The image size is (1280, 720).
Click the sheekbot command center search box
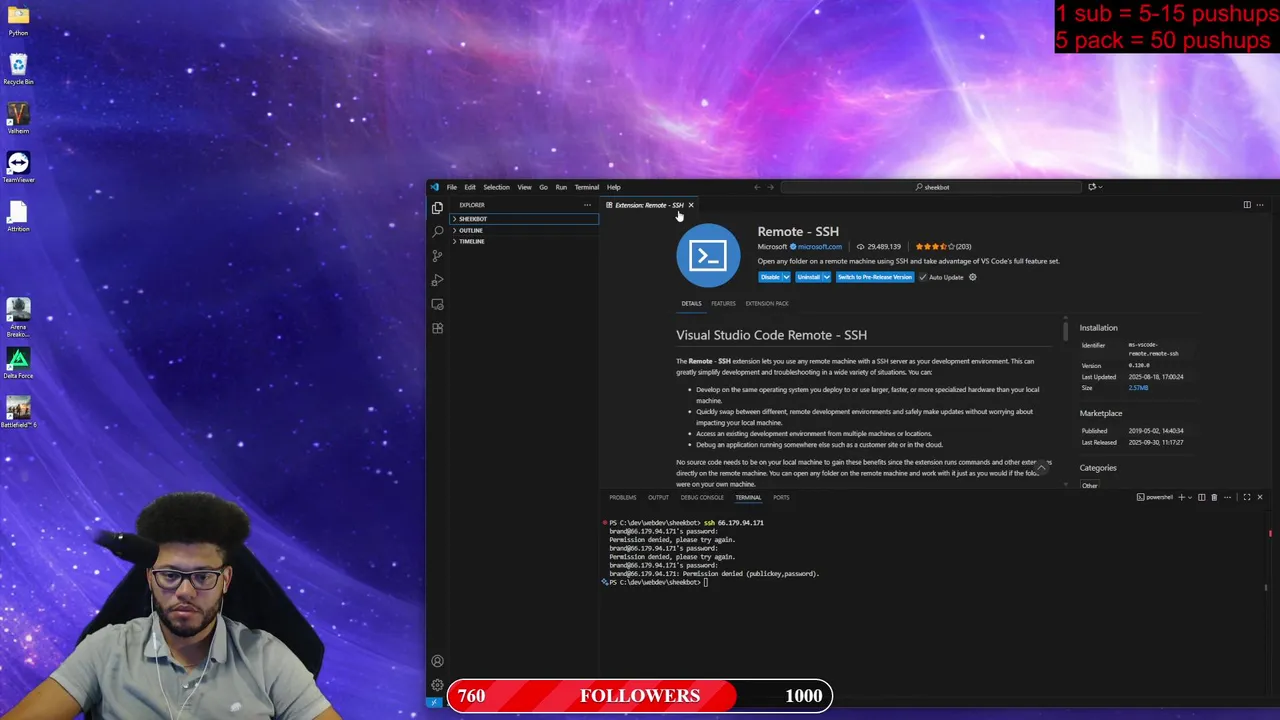click(x=933, y=187)
